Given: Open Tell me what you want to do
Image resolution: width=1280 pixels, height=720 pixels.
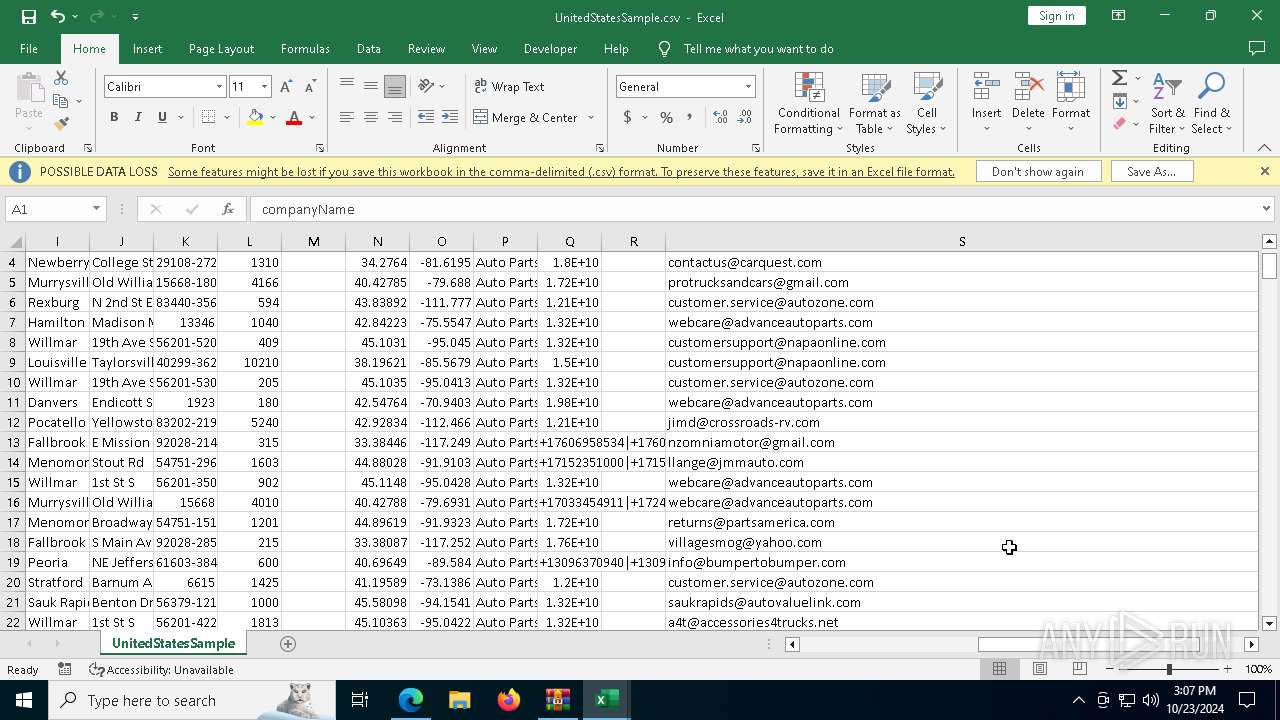Looking at the screenshot, I should 758,48.
